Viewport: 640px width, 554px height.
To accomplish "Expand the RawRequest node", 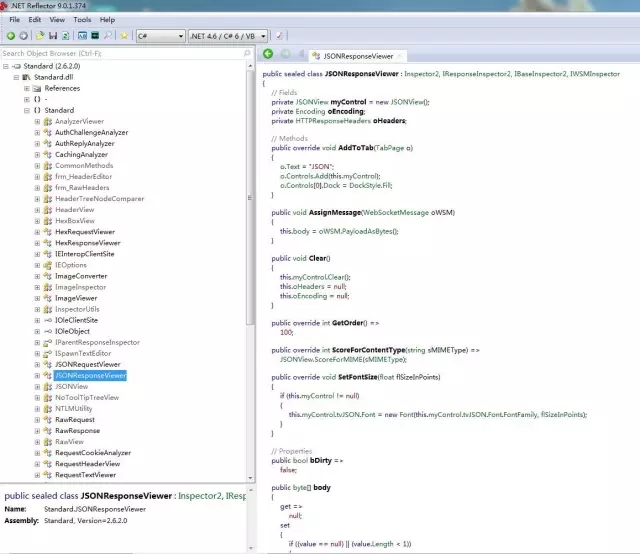I will (37, 420).
